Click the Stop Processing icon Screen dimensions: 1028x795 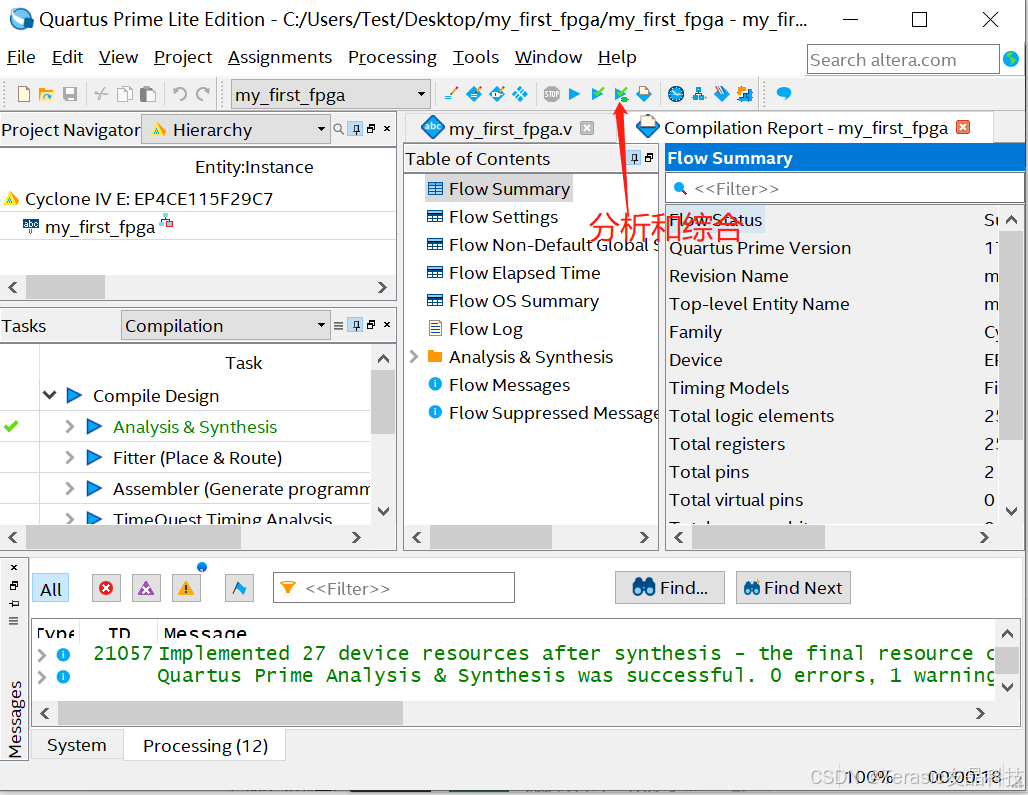pos(551,94)
